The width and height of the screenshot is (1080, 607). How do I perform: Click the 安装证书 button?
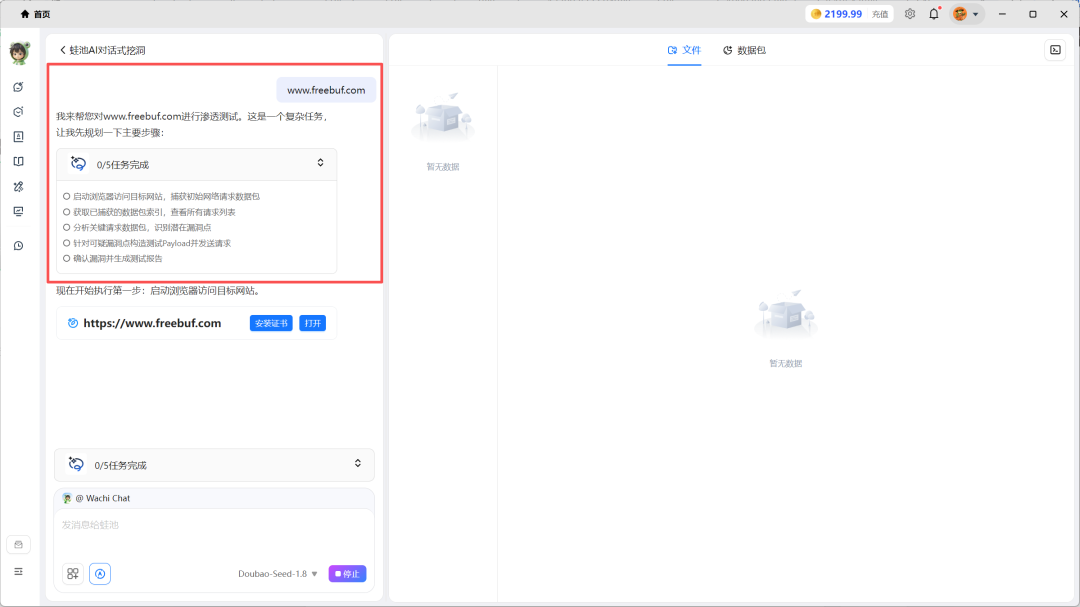point(271,323)
